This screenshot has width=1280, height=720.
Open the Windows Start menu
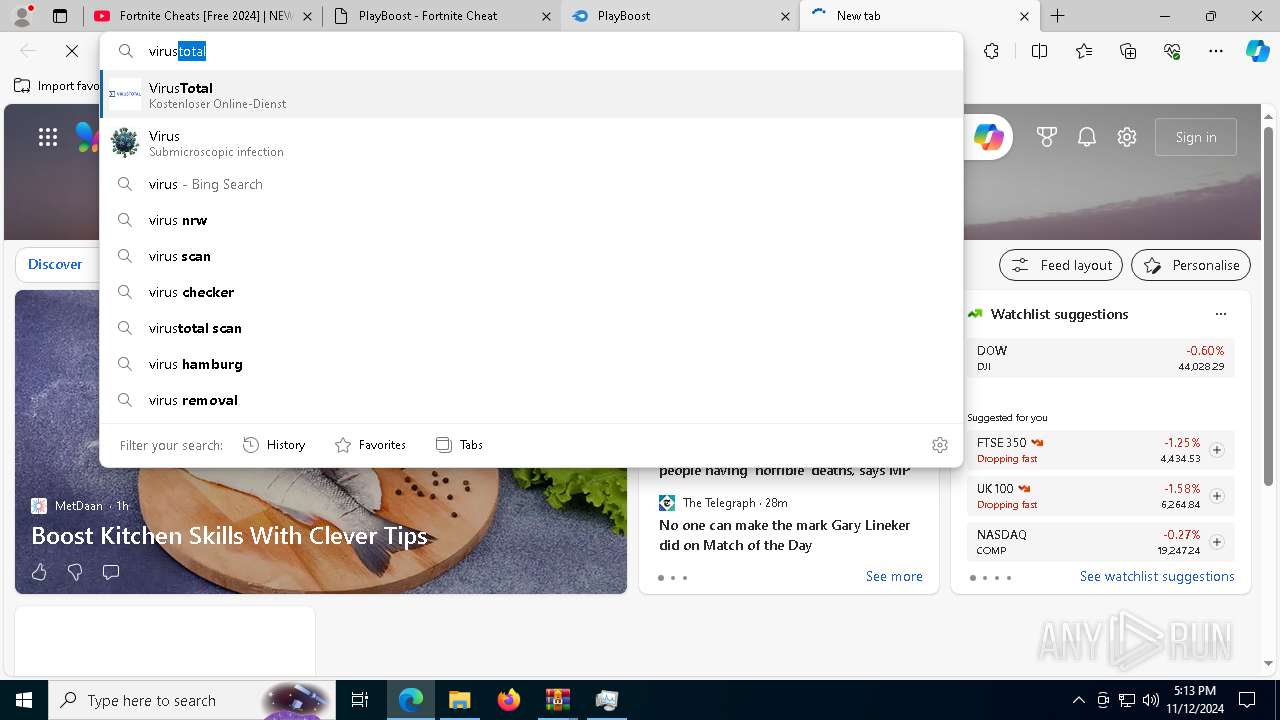coord(24,700)
